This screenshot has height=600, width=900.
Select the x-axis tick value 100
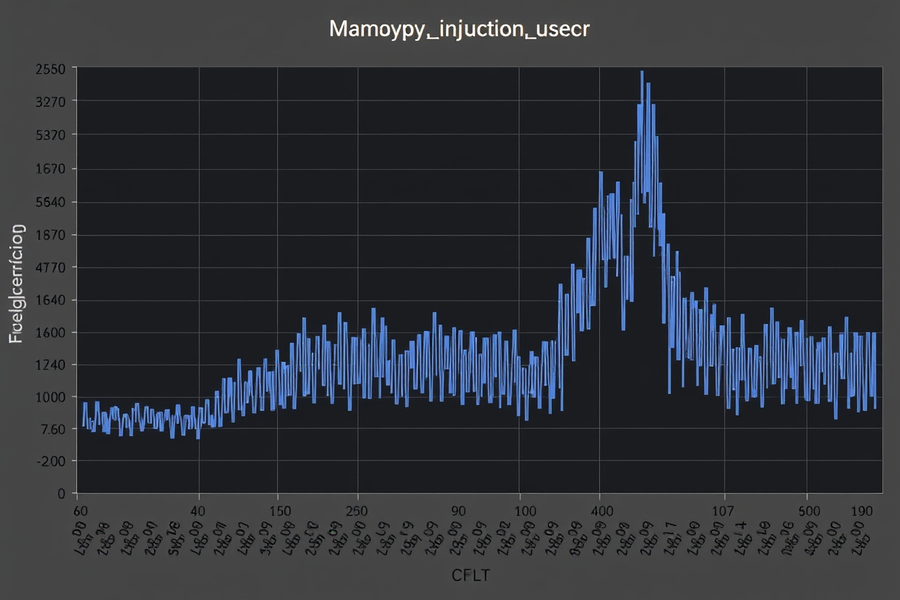(x=525, y=511)
